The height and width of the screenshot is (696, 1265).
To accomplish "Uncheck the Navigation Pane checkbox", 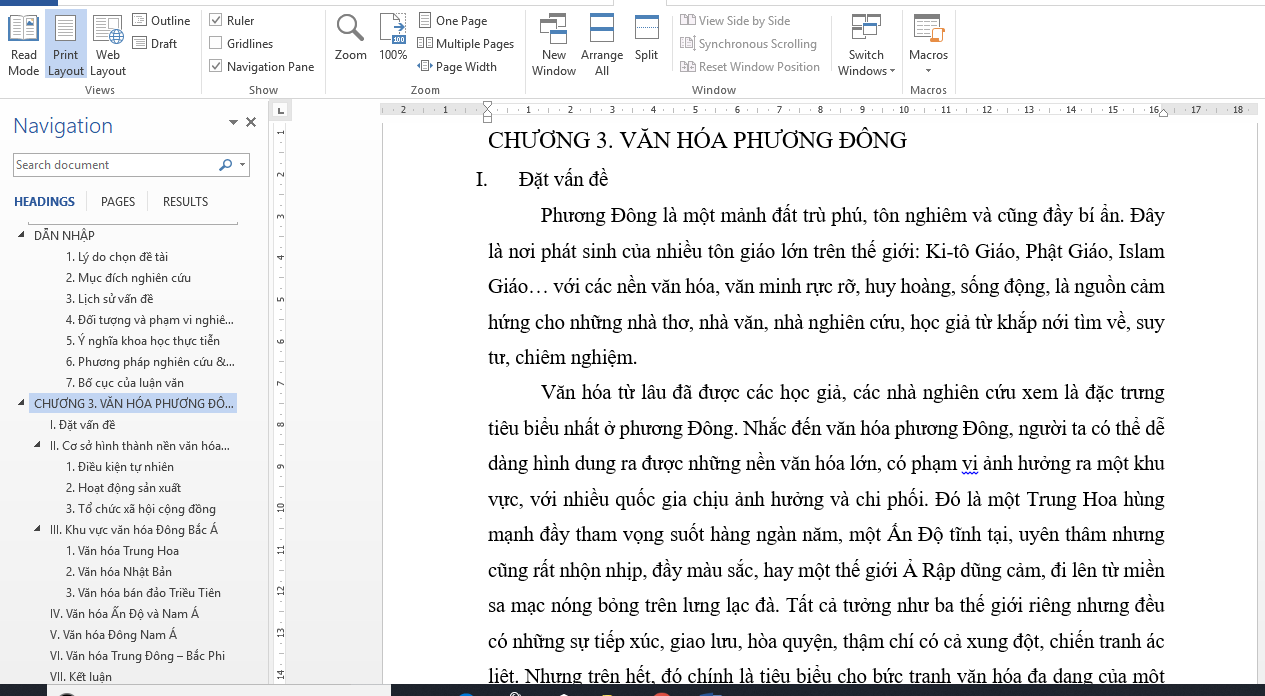I will [216, 66].
